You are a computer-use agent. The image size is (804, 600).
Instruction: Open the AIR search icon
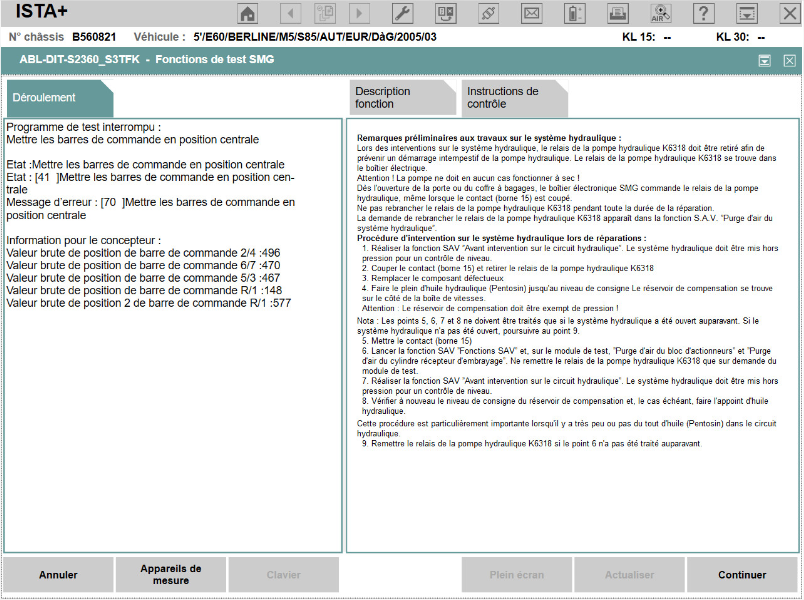click(x=660, y=13)
